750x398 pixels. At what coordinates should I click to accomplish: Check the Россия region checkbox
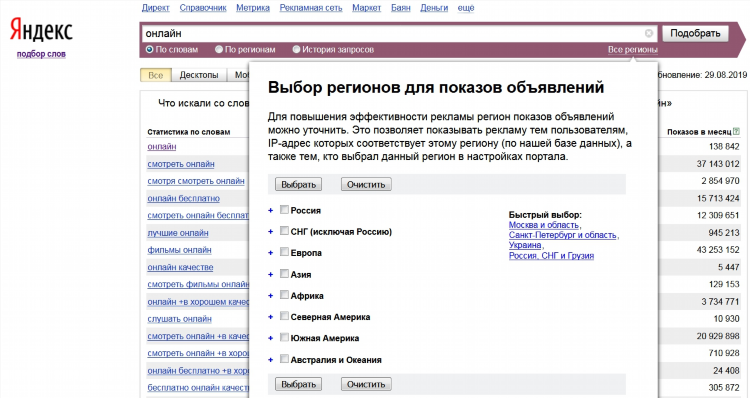click(x=284, y=210)
